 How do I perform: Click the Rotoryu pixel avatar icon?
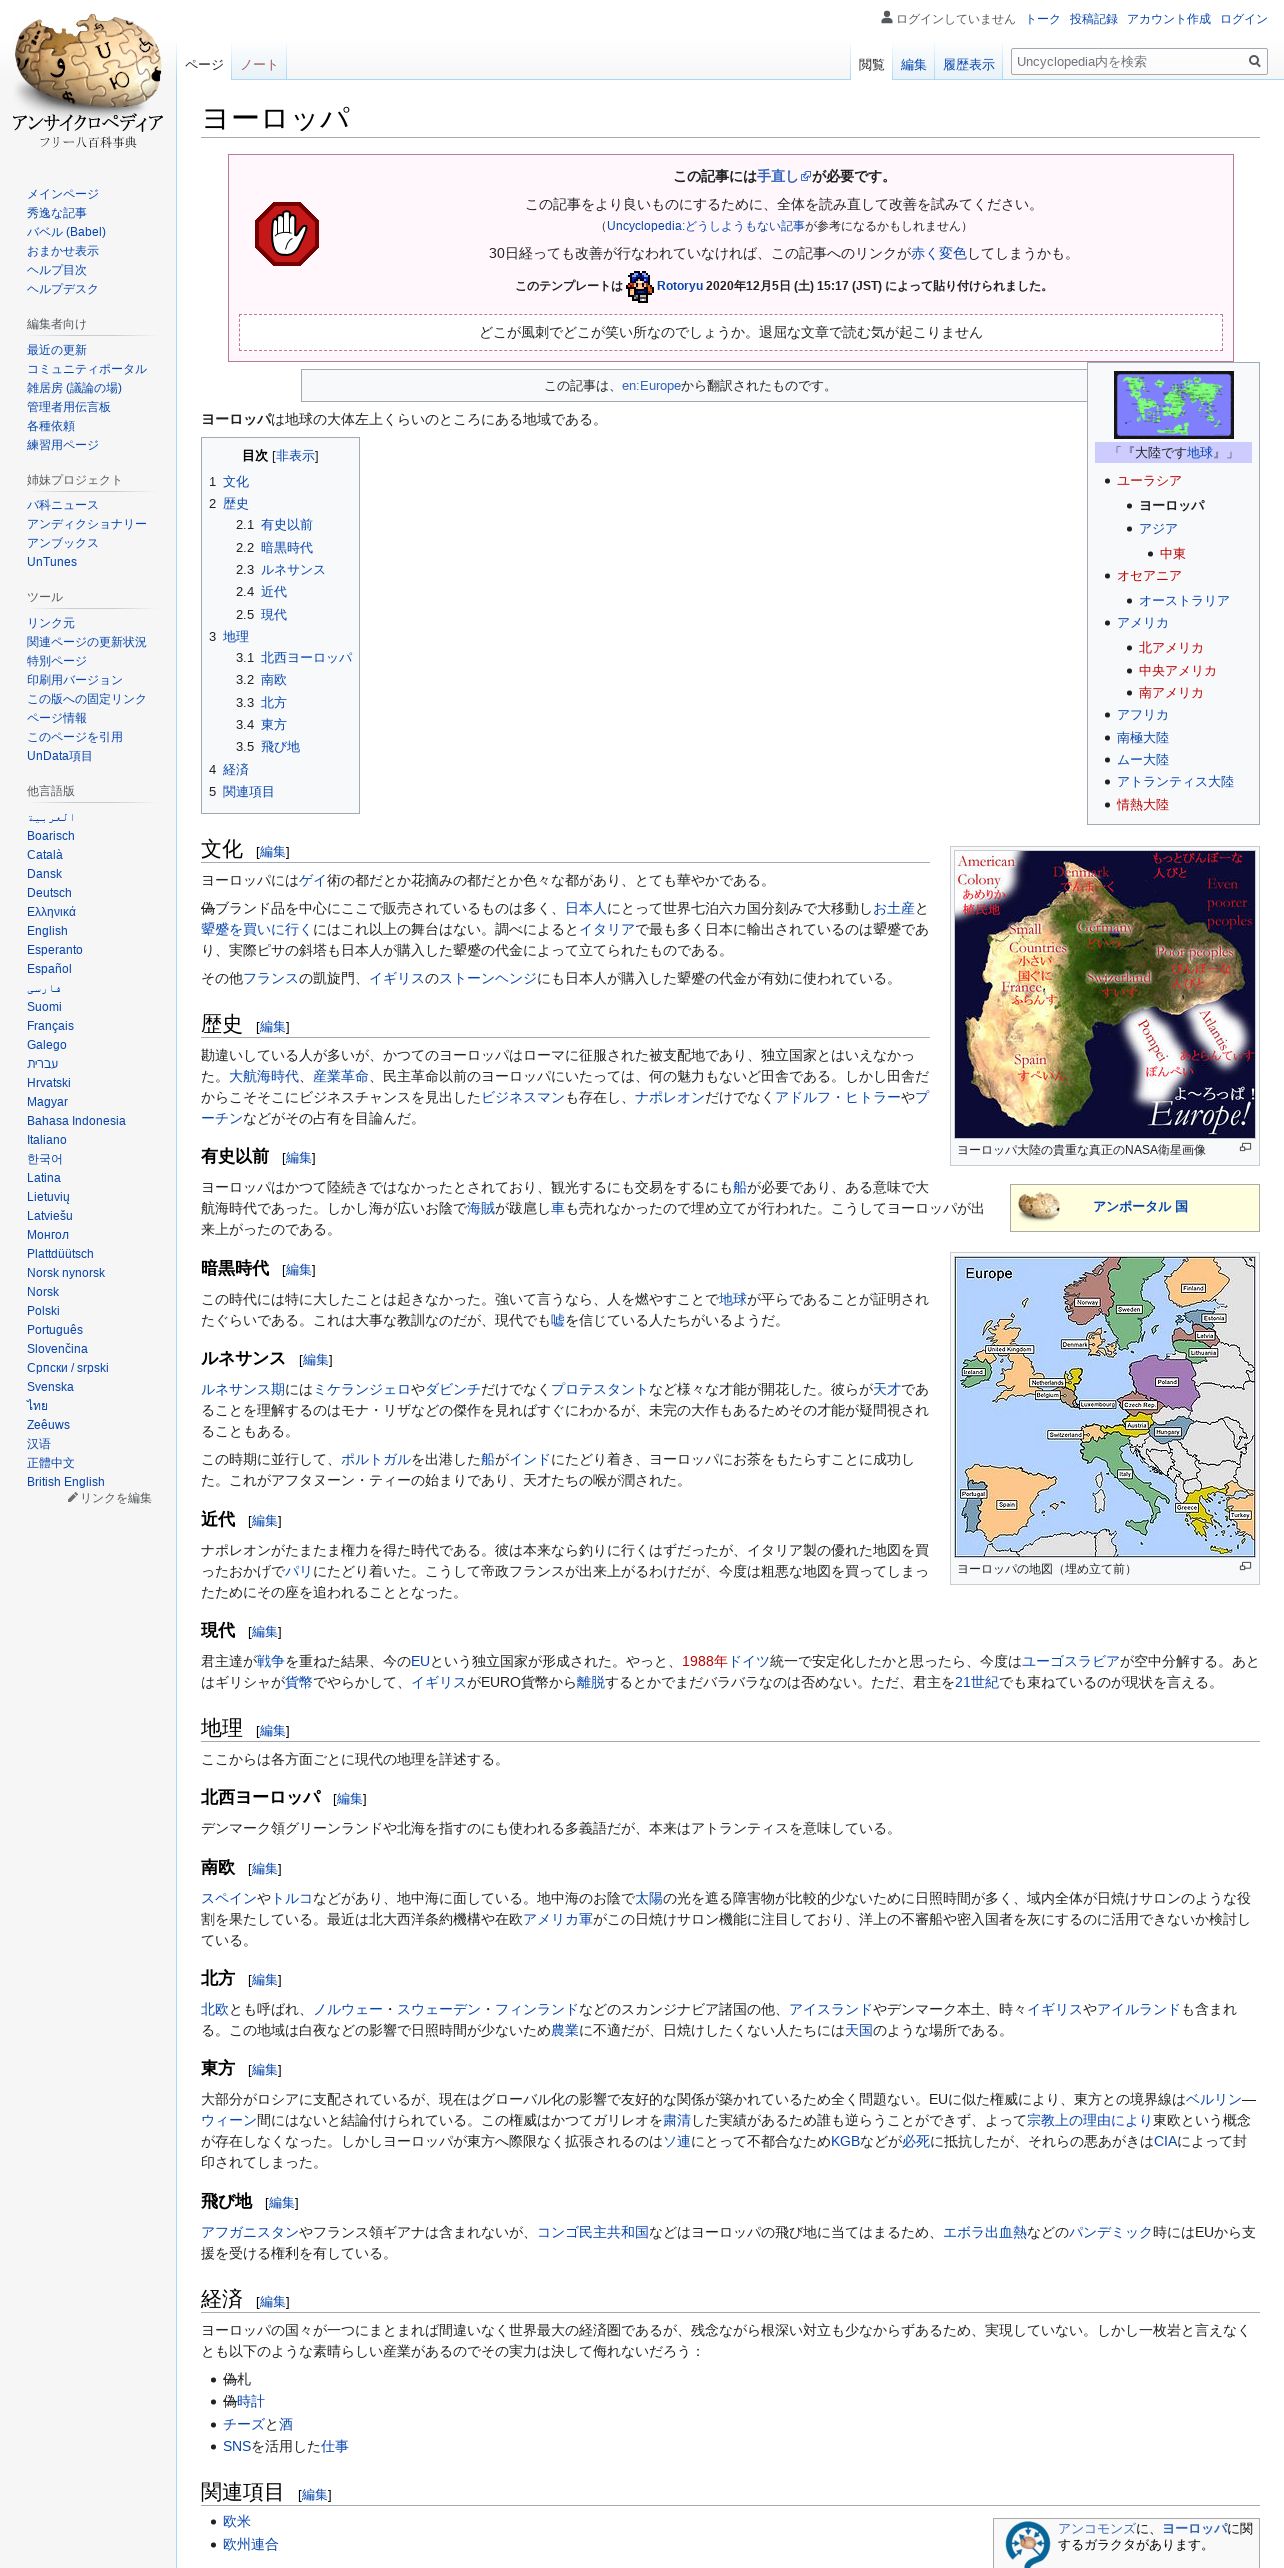[x=639, y=286]
